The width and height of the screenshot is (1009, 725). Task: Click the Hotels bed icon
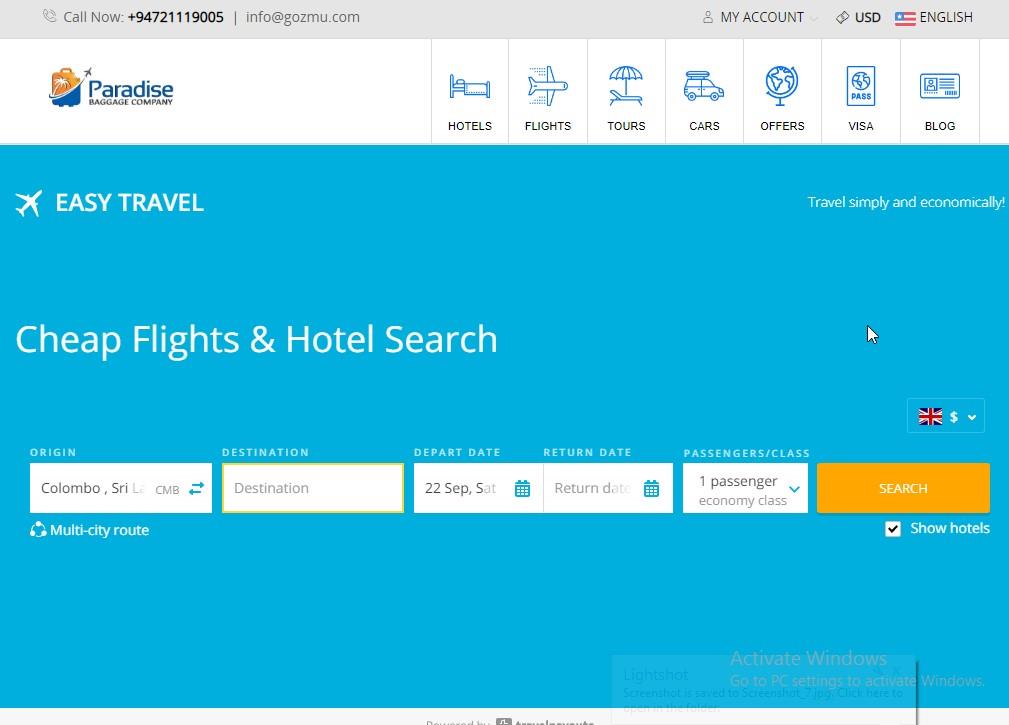470,86
